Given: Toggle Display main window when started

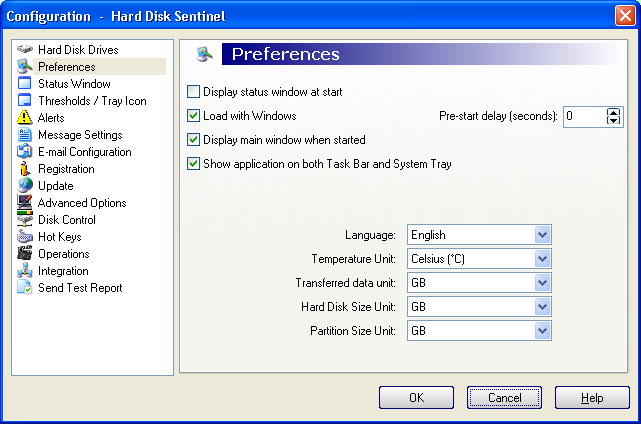Looking at the screenshot, I should [193, 140].
